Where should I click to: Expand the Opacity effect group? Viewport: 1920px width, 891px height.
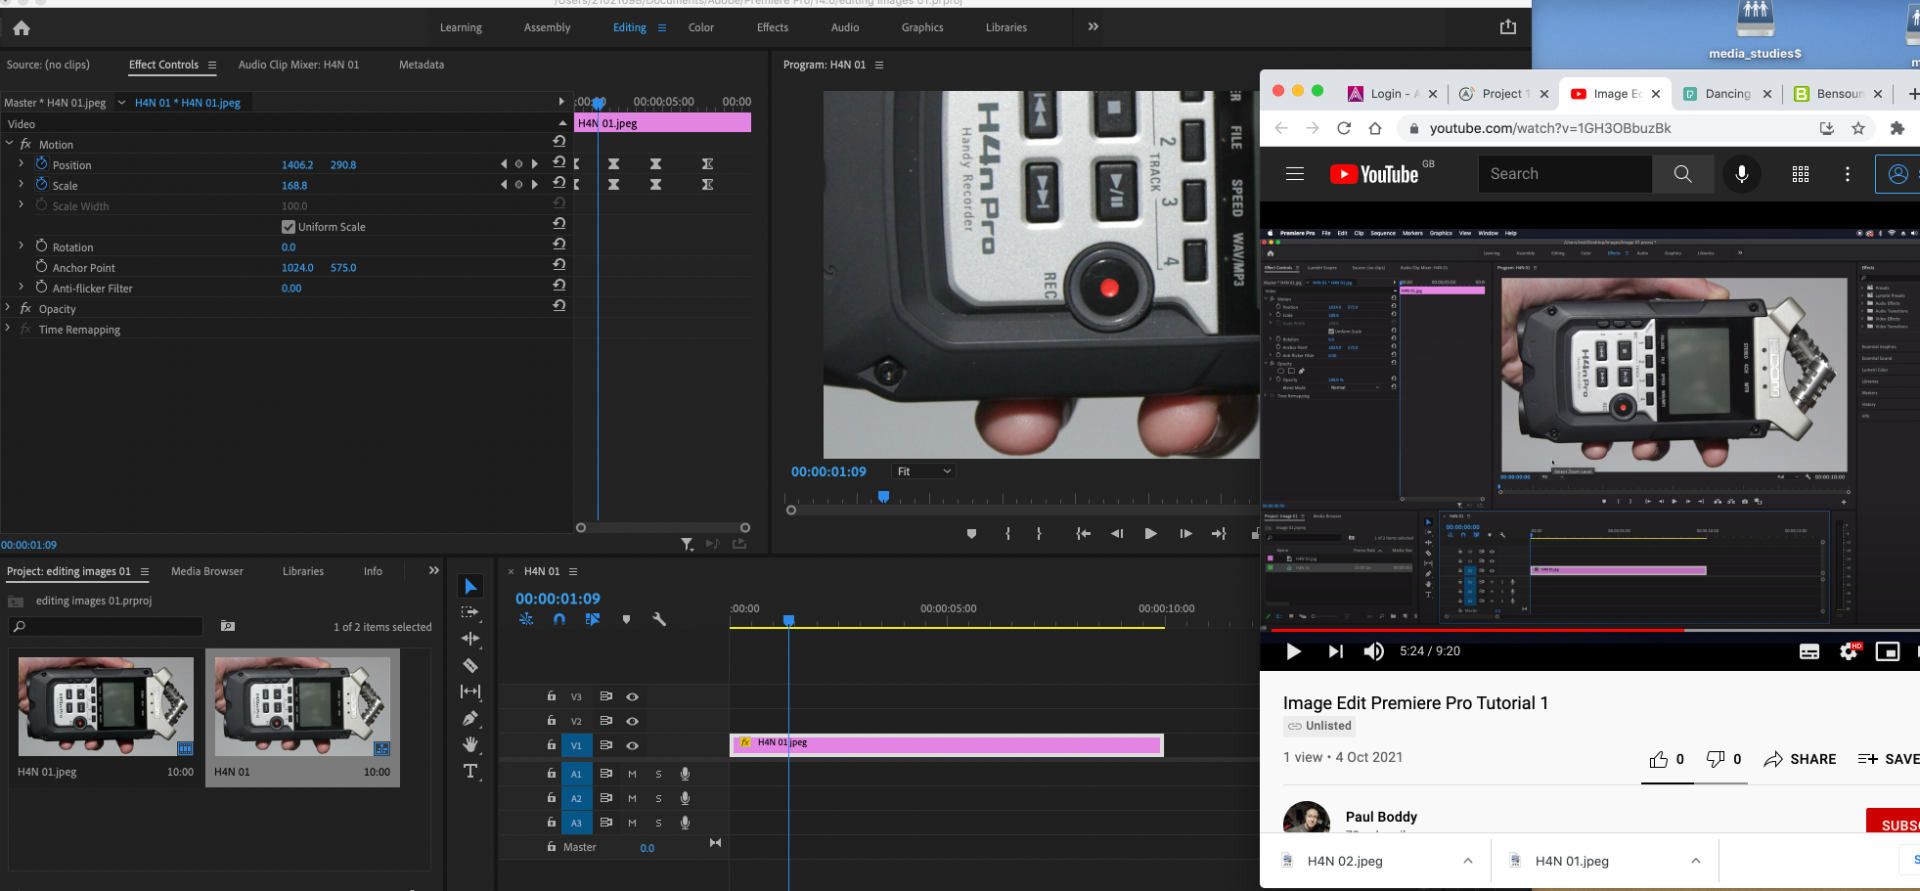(9, 308)
